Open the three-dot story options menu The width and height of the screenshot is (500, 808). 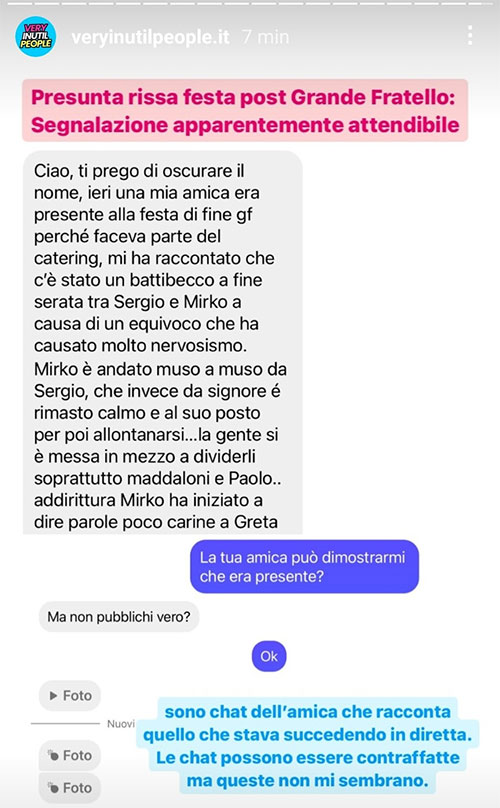point(470,36)
